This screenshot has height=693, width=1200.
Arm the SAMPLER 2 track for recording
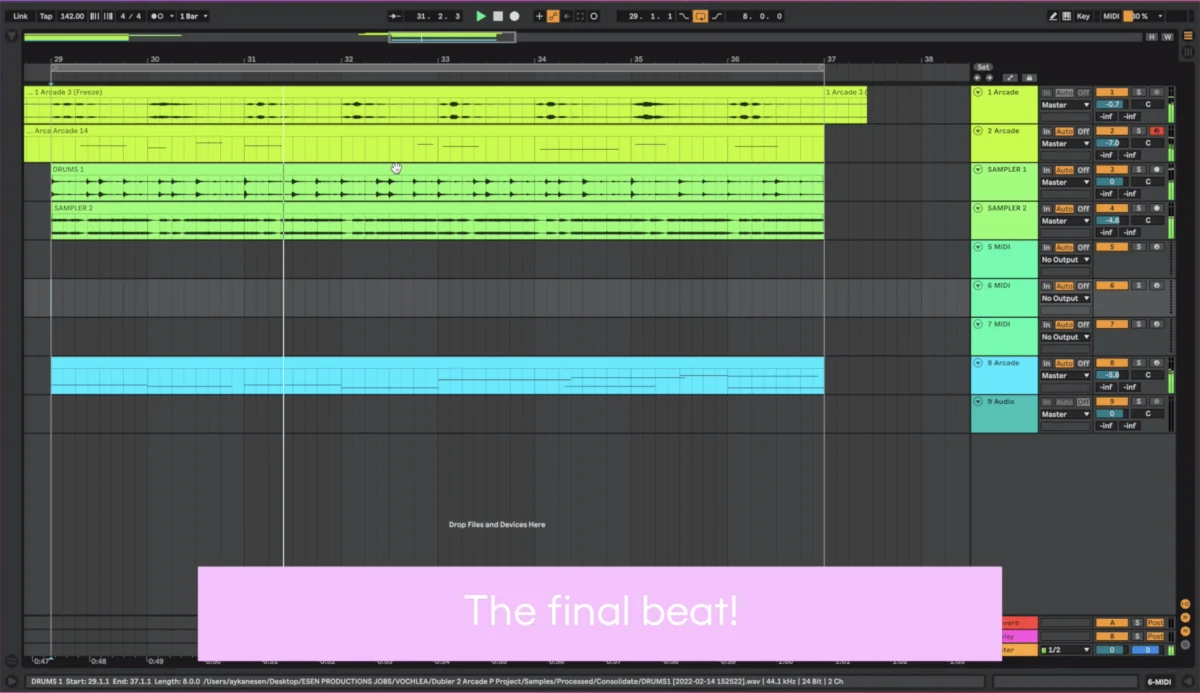pos(1156,208)
